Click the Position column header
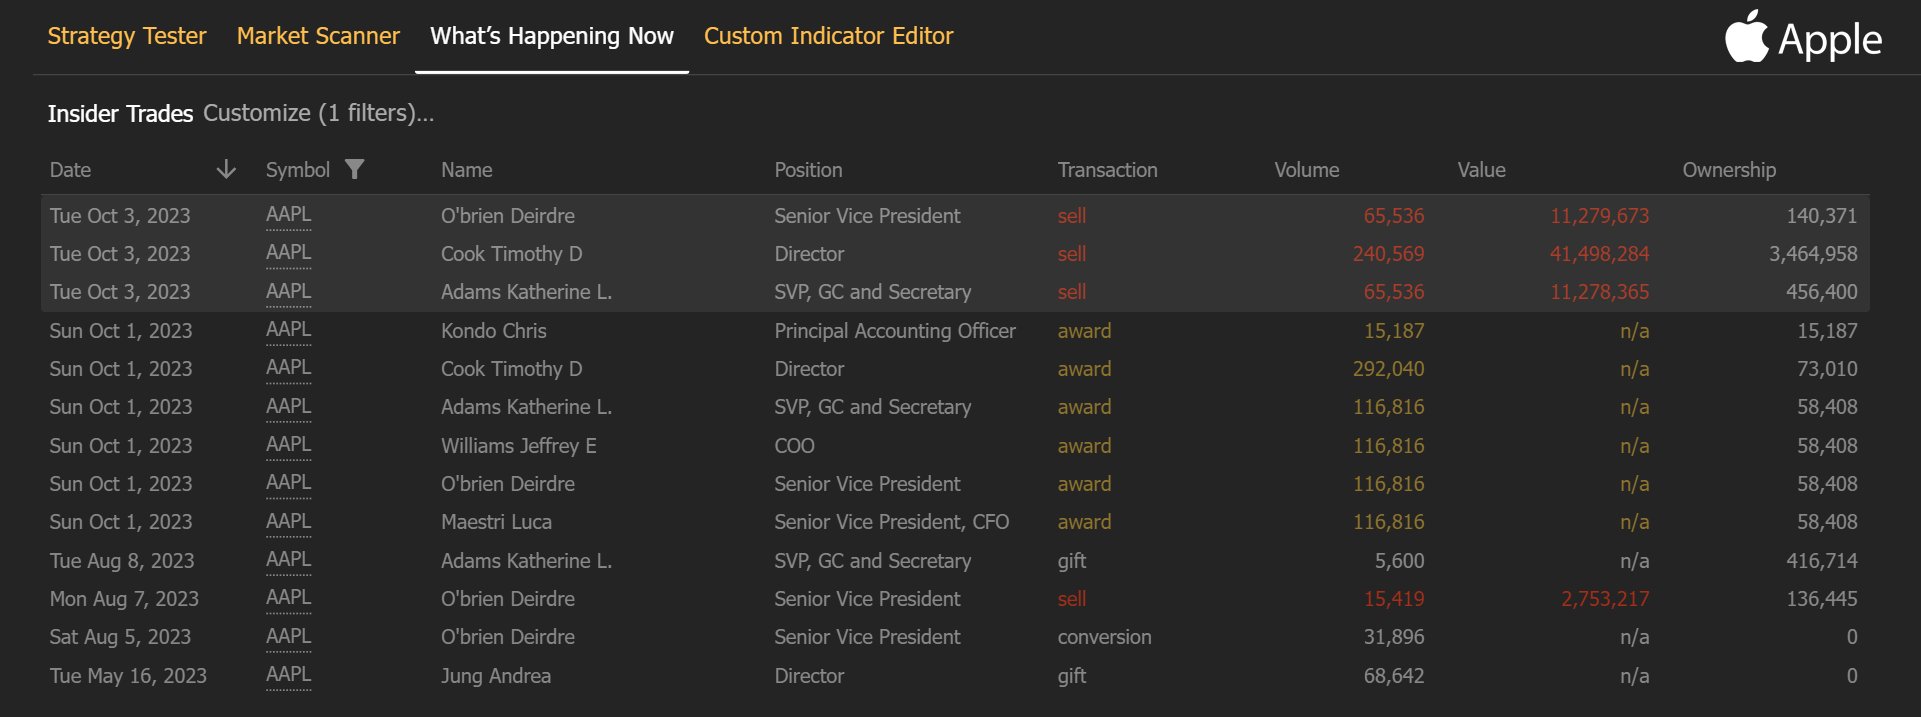Viewport: 1921px width, 717px height. pos(808,170)
